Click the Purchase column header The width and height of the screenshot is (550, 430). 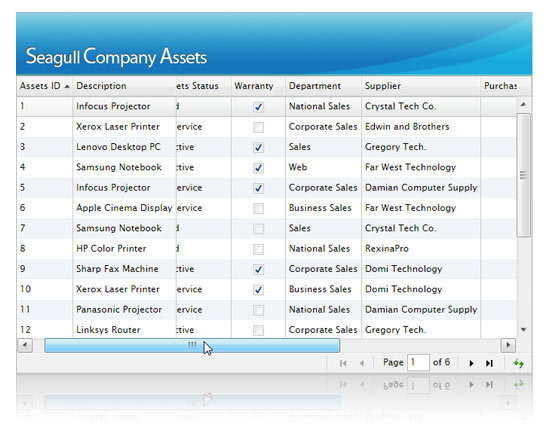tap(499, 86)
